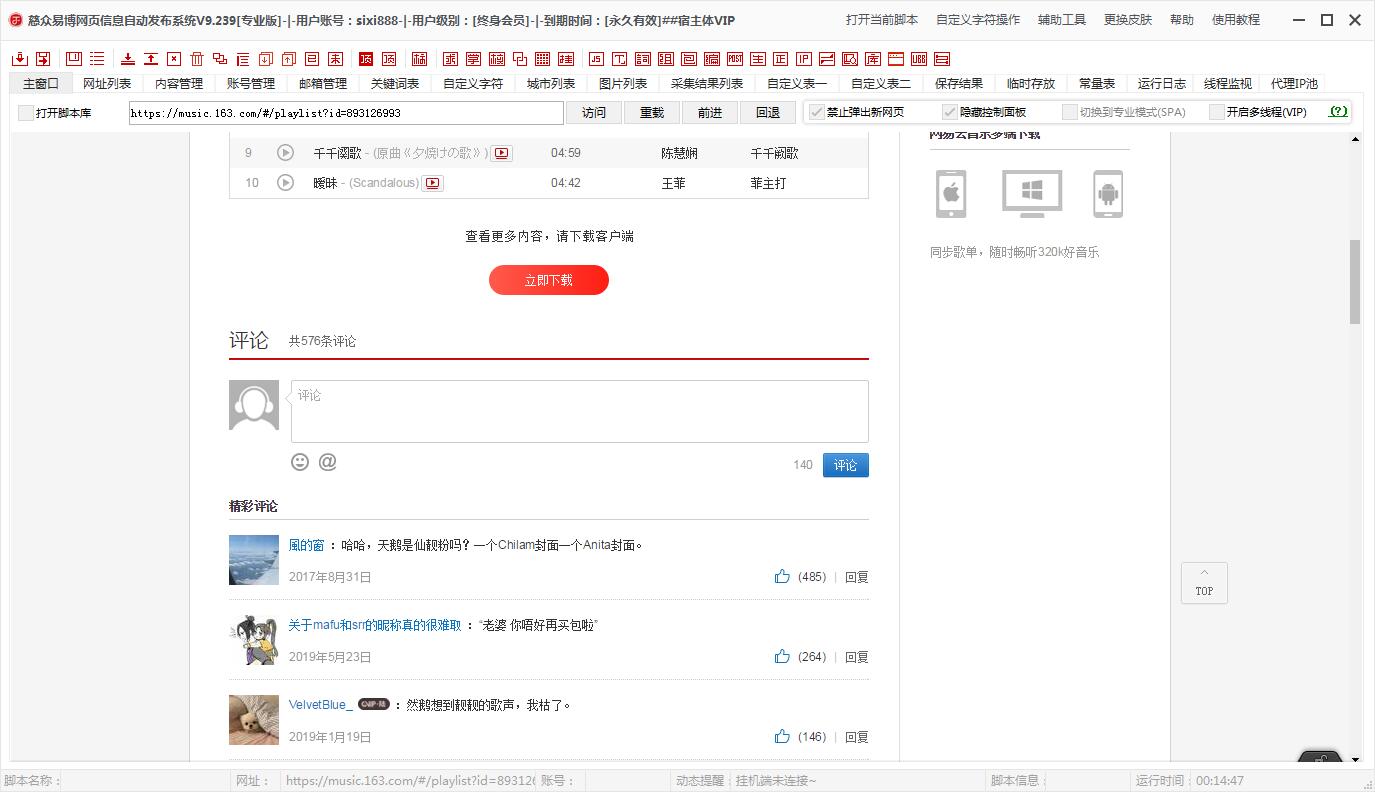The height and width of the screenshot is (792, 1375).
Task: Click the 访问 button
Action: 594,113
